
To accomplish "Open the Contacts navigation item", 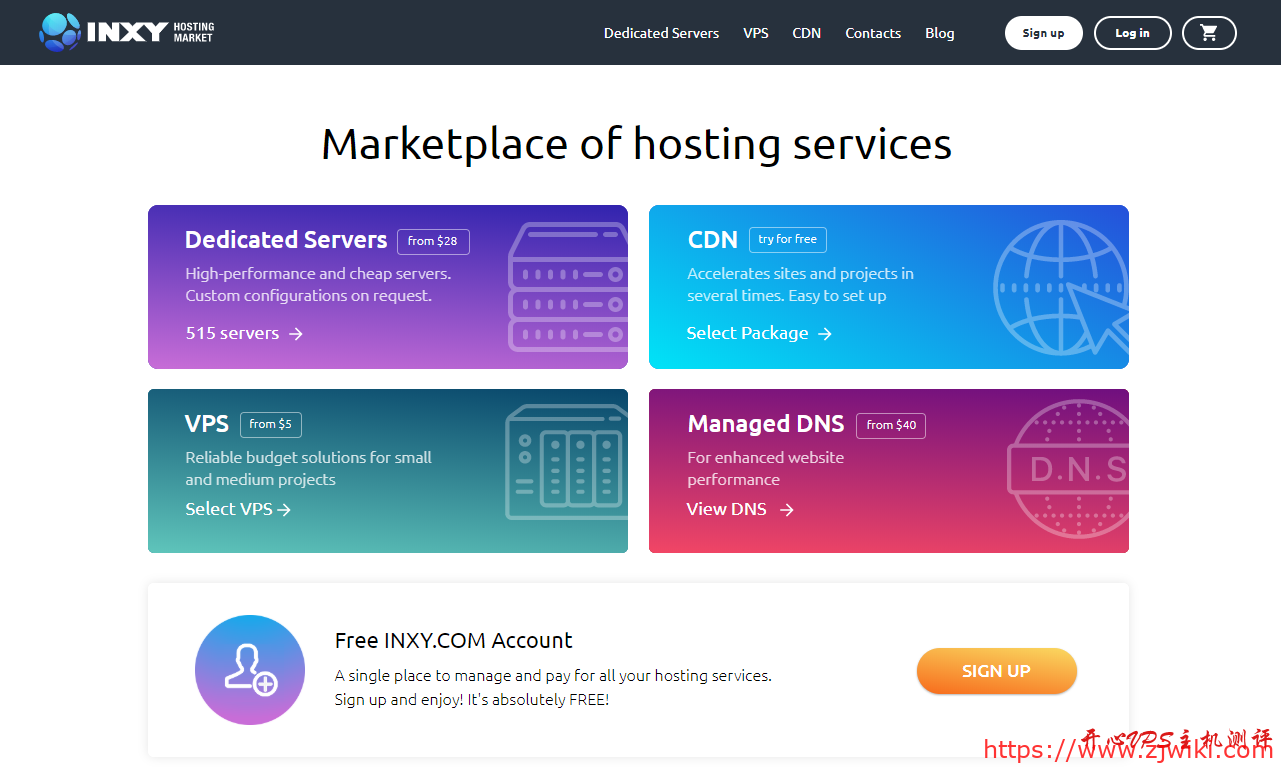I will [x=872, y=32].
